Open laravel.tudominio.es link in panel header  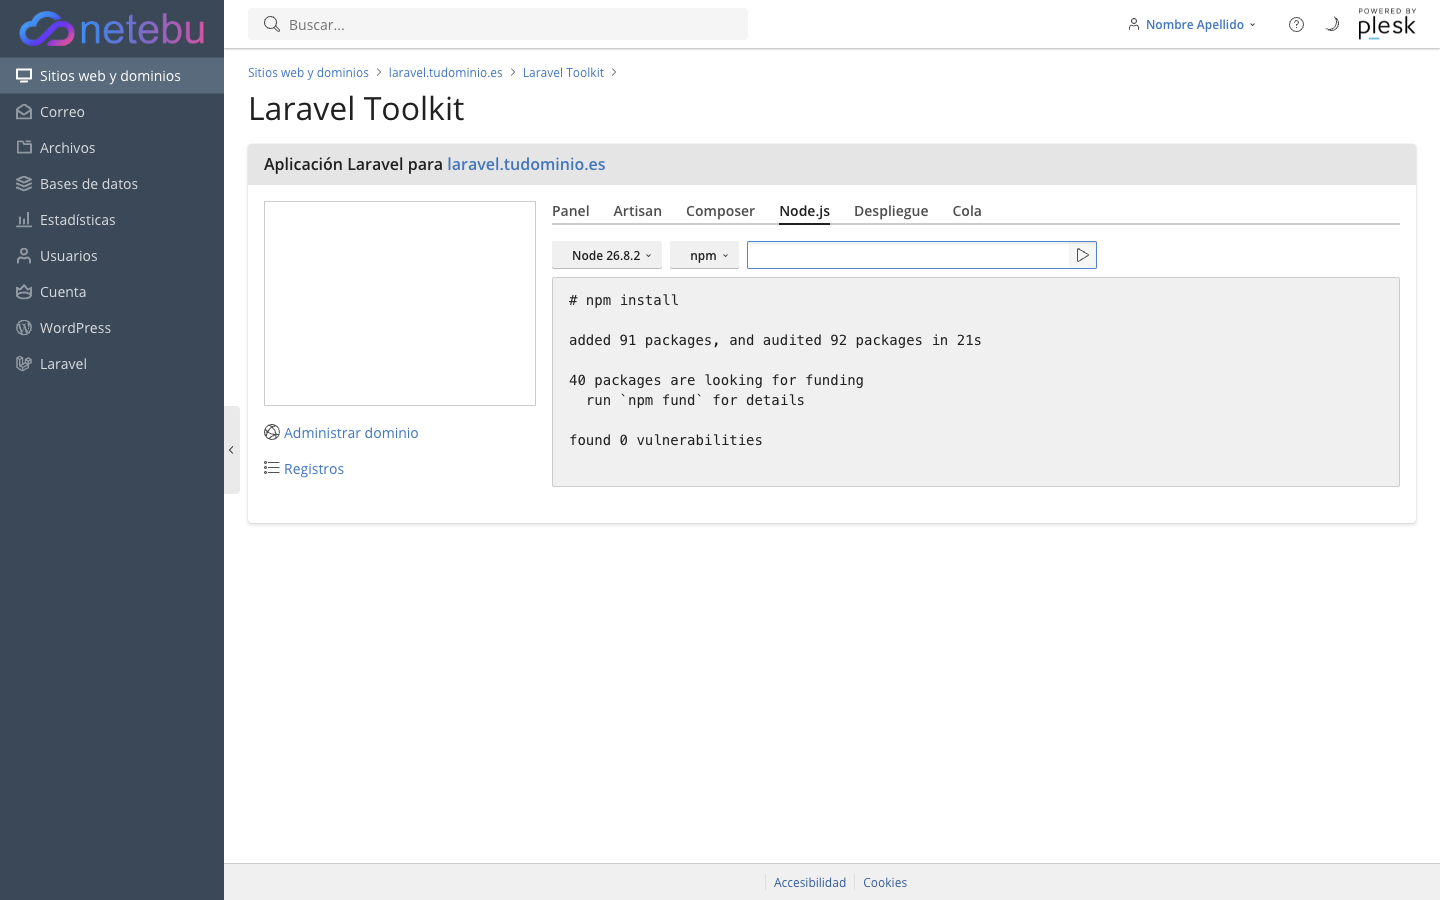point(526,164)
